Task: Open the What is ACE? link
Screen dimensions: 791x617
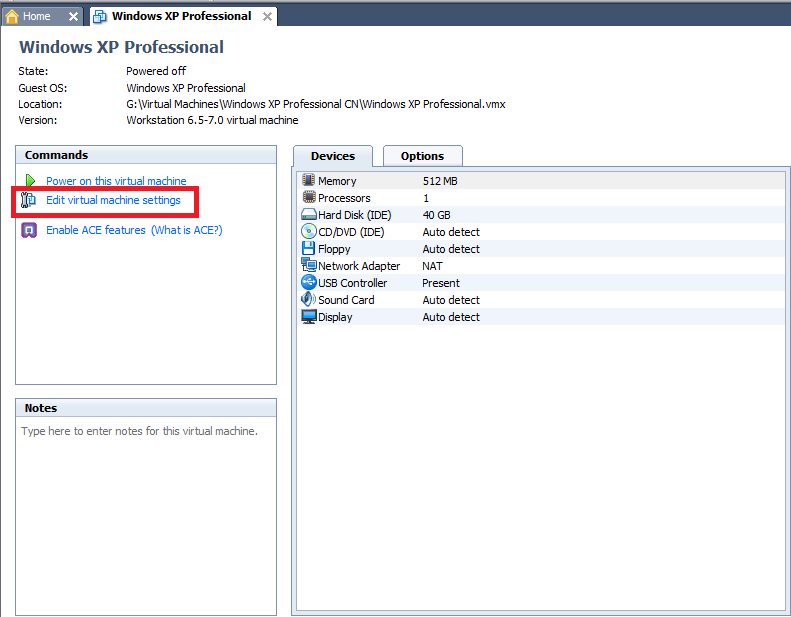Action: [x=186, y=230]
